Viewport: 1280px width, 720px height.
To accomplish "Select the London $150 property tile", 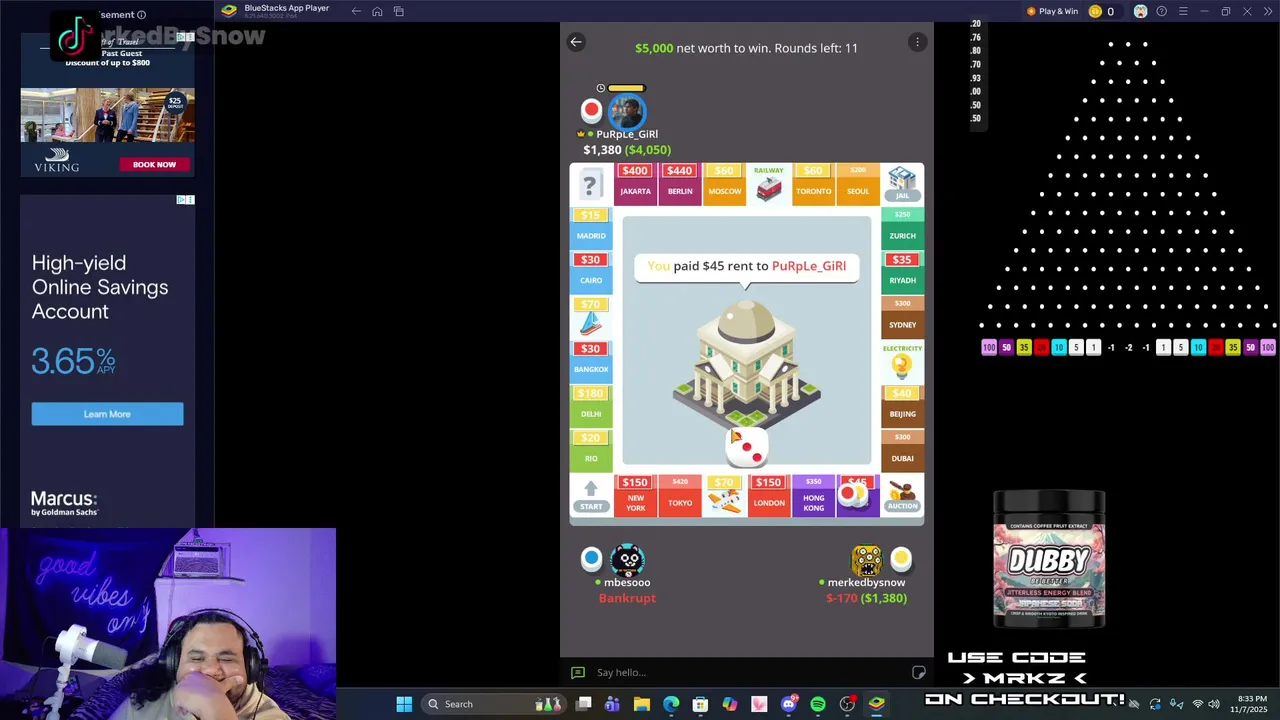I will coord(769,495).
